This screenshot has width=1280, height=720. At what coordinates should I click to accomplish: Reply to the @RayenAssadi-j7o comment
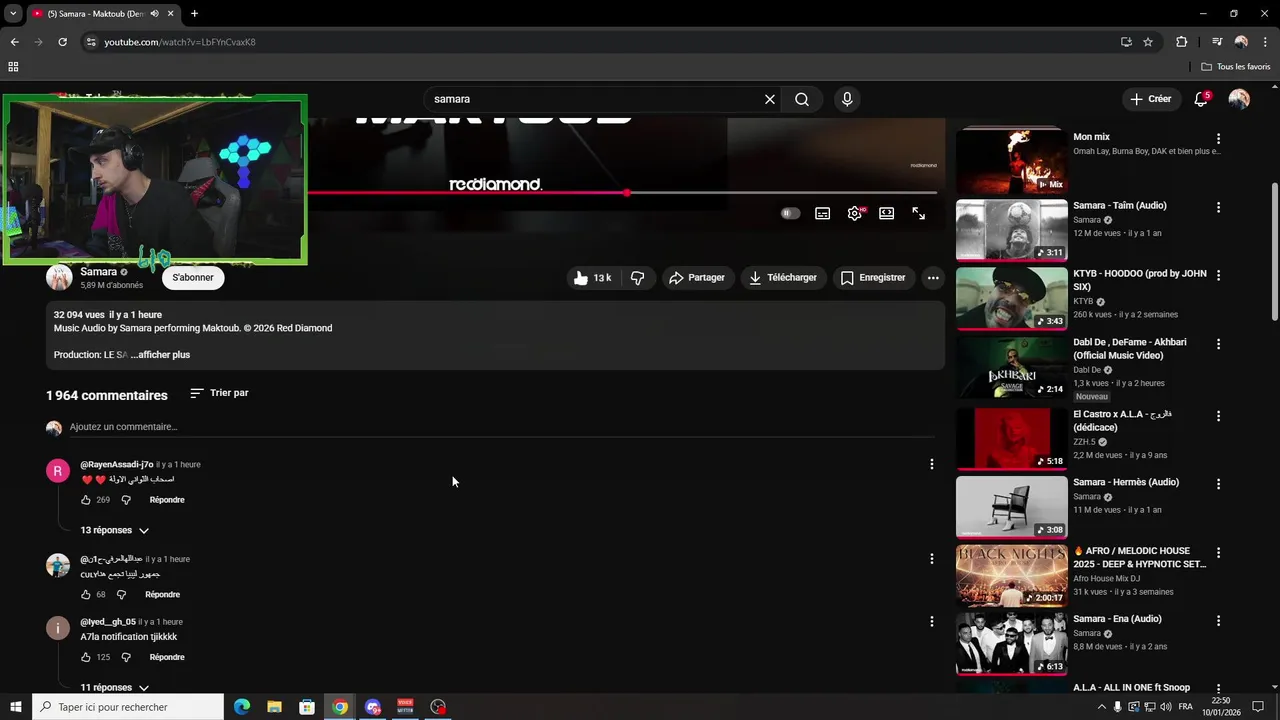[167, 500]
